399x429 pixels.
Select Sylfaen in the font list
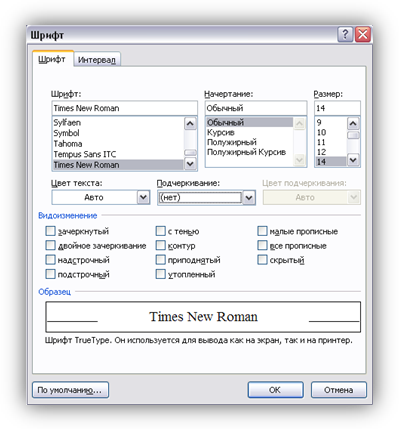tap(117, 122)
